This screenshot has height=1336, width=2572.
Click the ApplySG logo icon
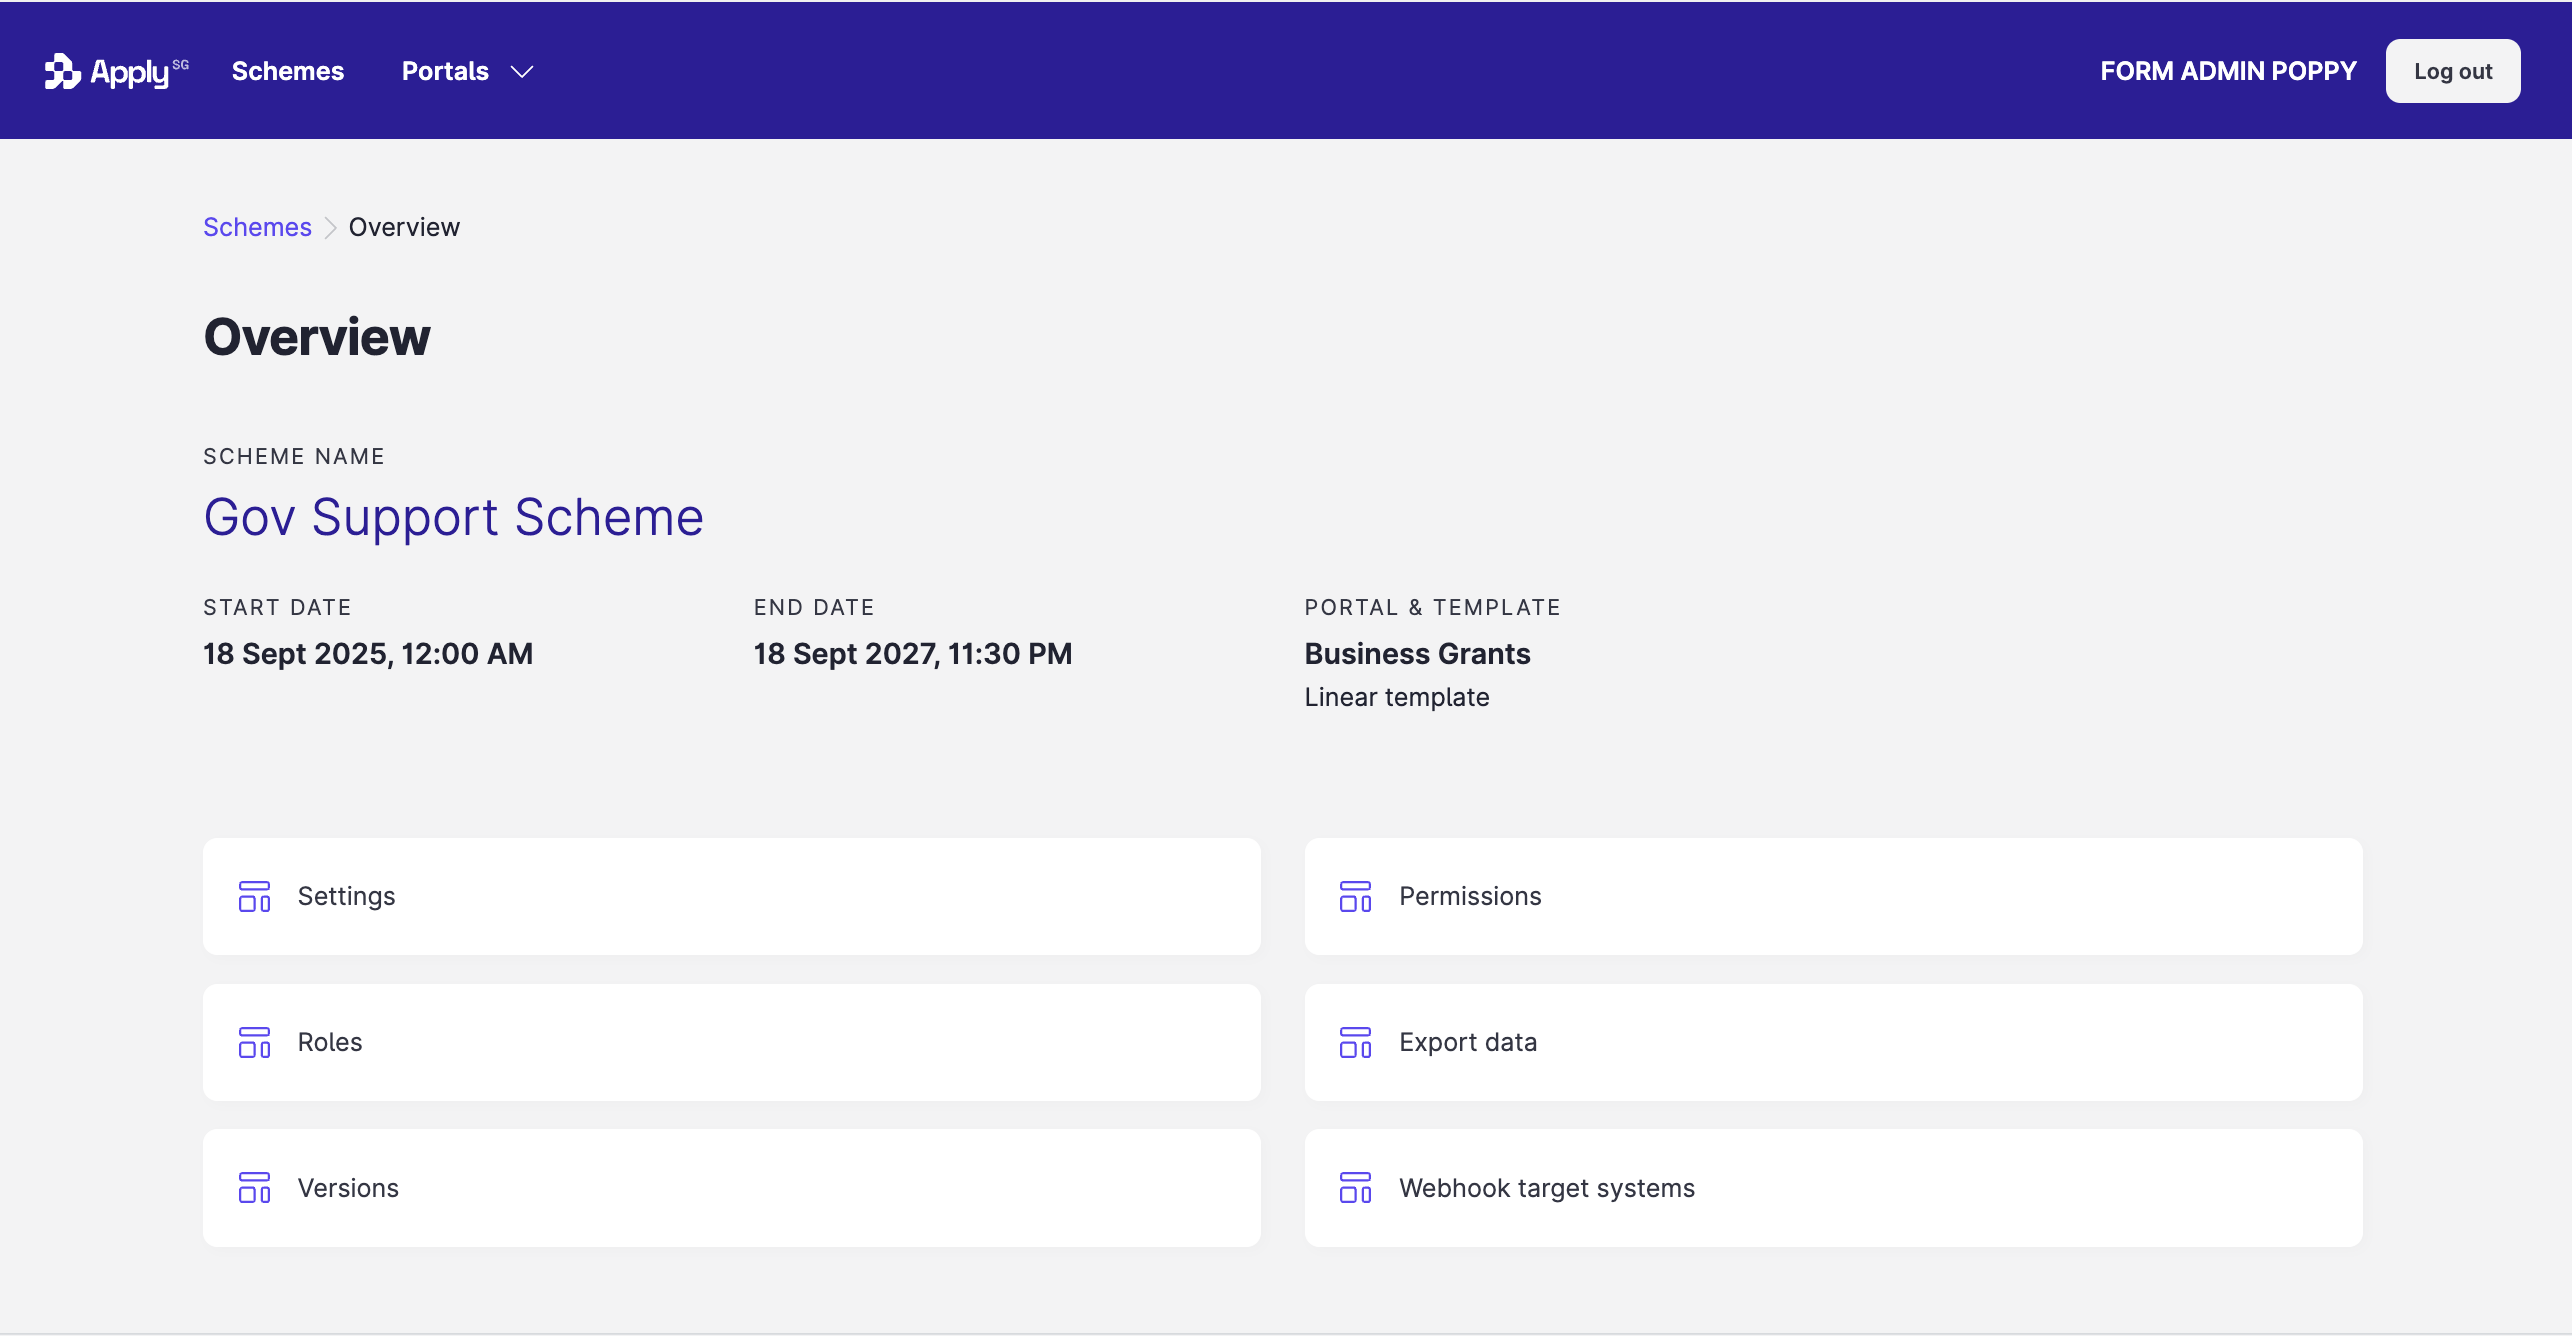pos(62,71)
